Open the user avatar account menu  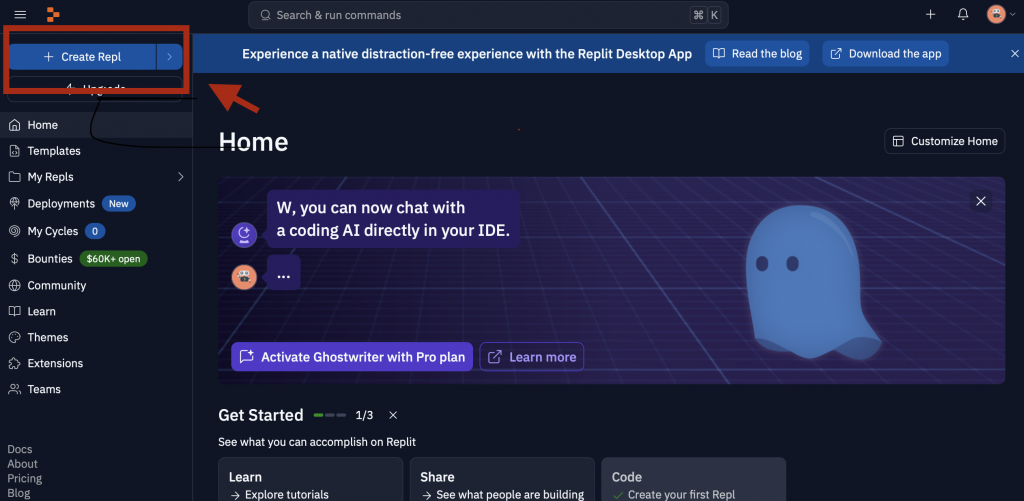[1000, 14]
